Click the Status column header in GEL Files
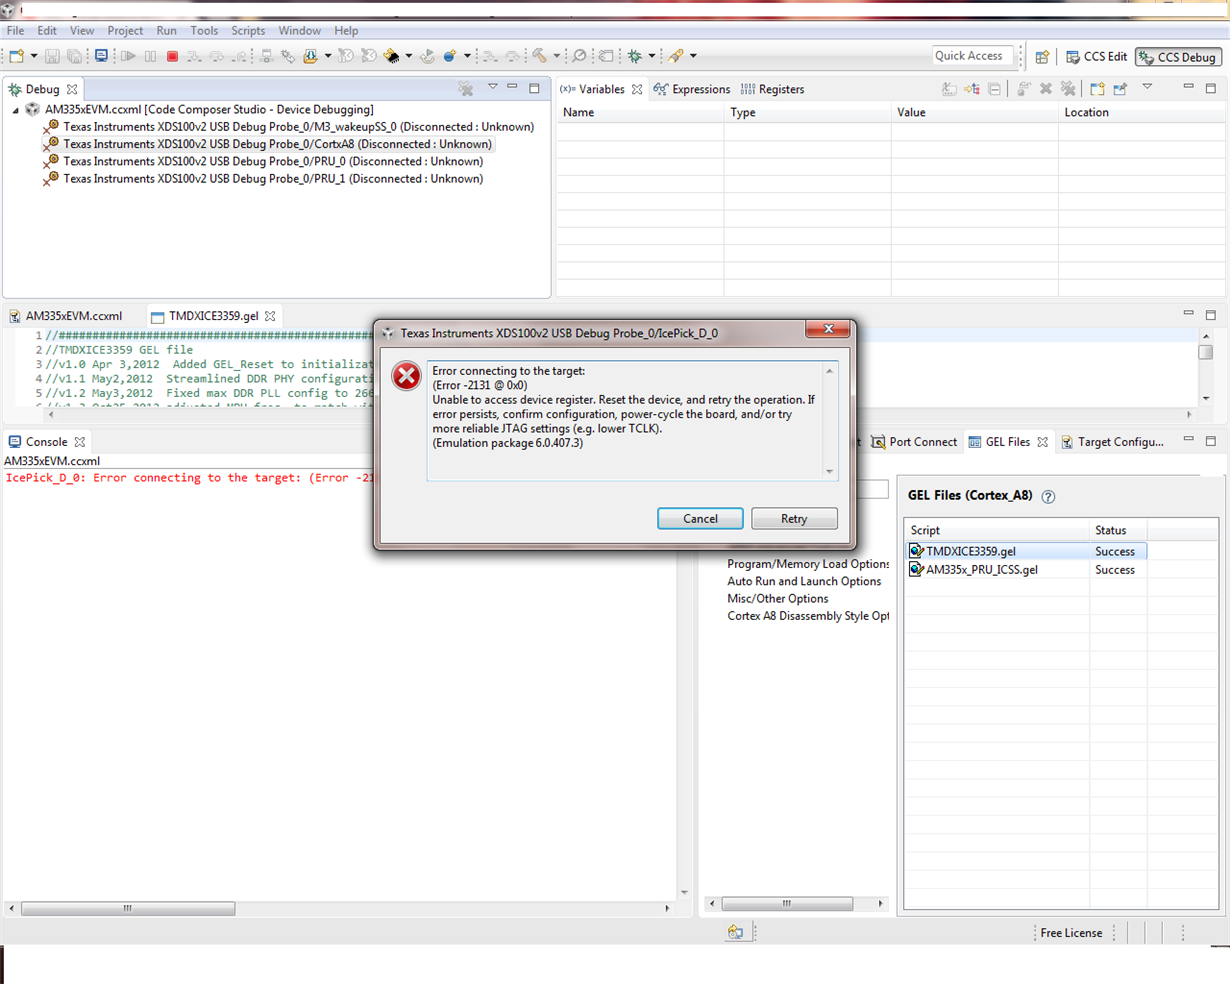The width and height of the screenshot is (1230, 984). [1118, 530]
